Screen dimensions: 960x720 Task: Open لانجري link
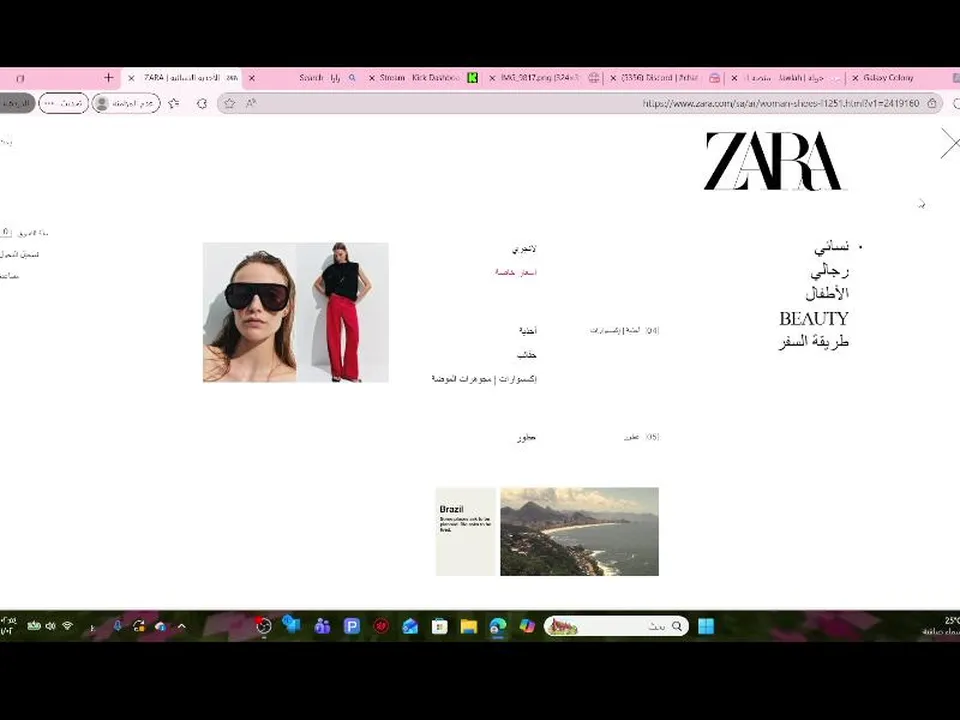(x=524, y=249)
